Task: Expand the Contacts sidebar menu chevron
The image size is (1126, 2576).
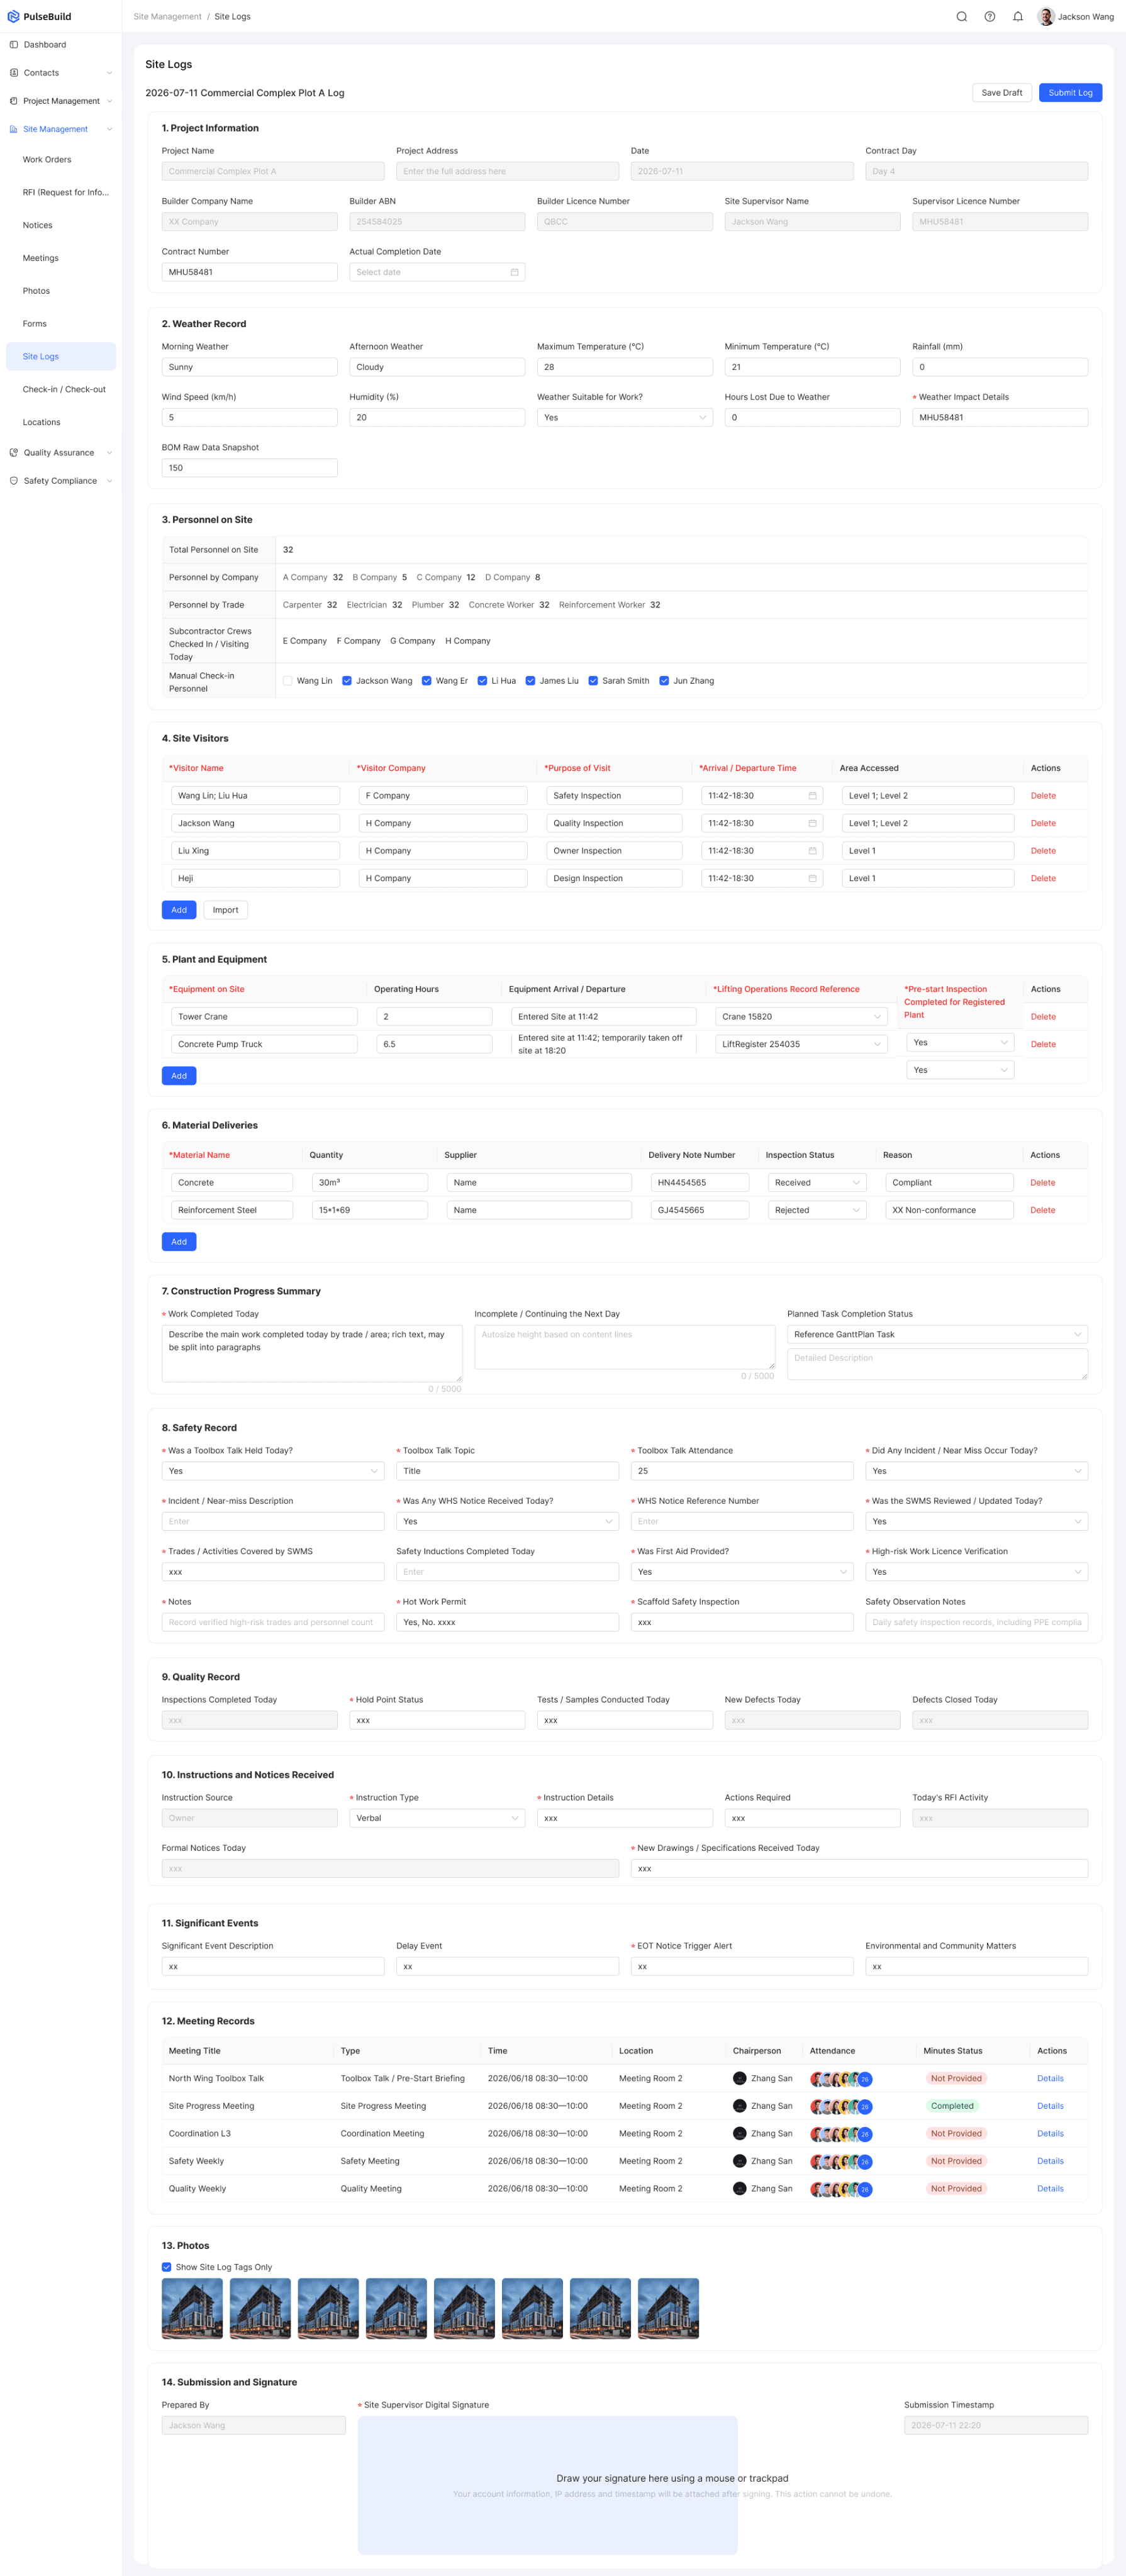Action: coord(109,73)
